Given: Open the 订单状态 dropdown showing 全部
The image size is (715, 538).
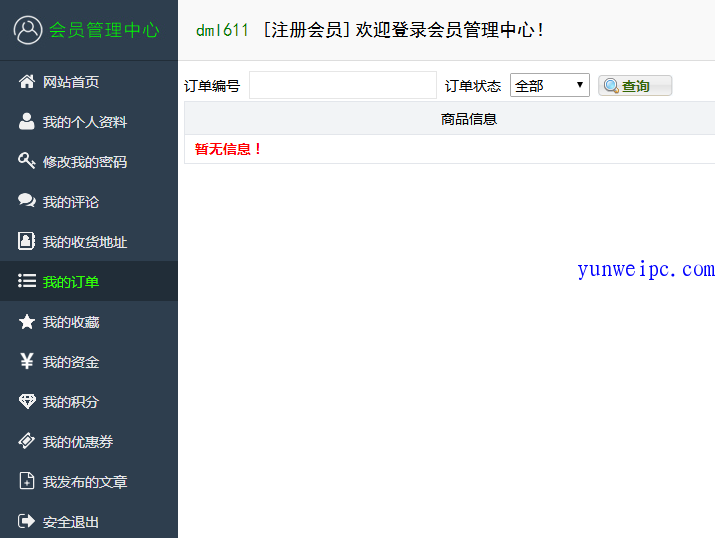Looking at the screenshot, I should (x=549, y=86).
